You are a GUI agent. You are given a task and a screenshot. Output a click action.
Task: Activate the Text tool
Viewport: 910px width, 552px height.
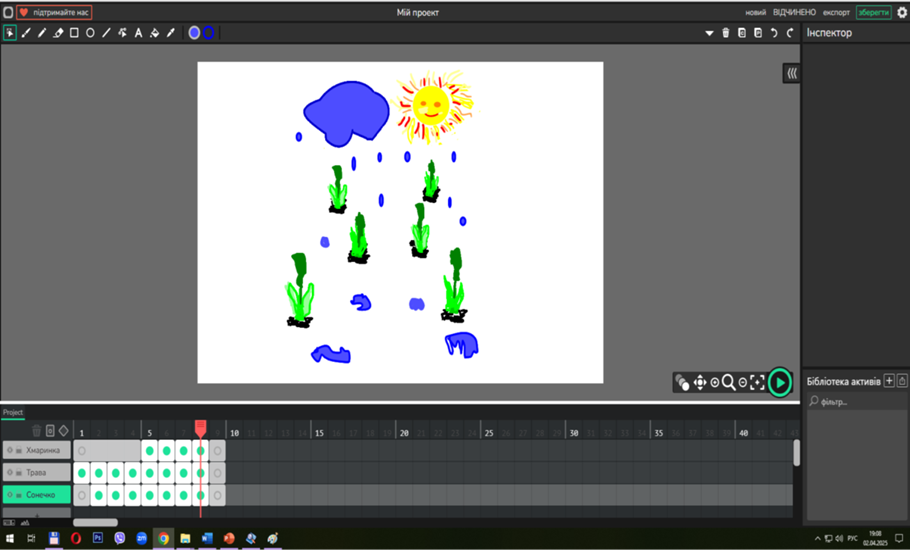[x=138, y=33]
